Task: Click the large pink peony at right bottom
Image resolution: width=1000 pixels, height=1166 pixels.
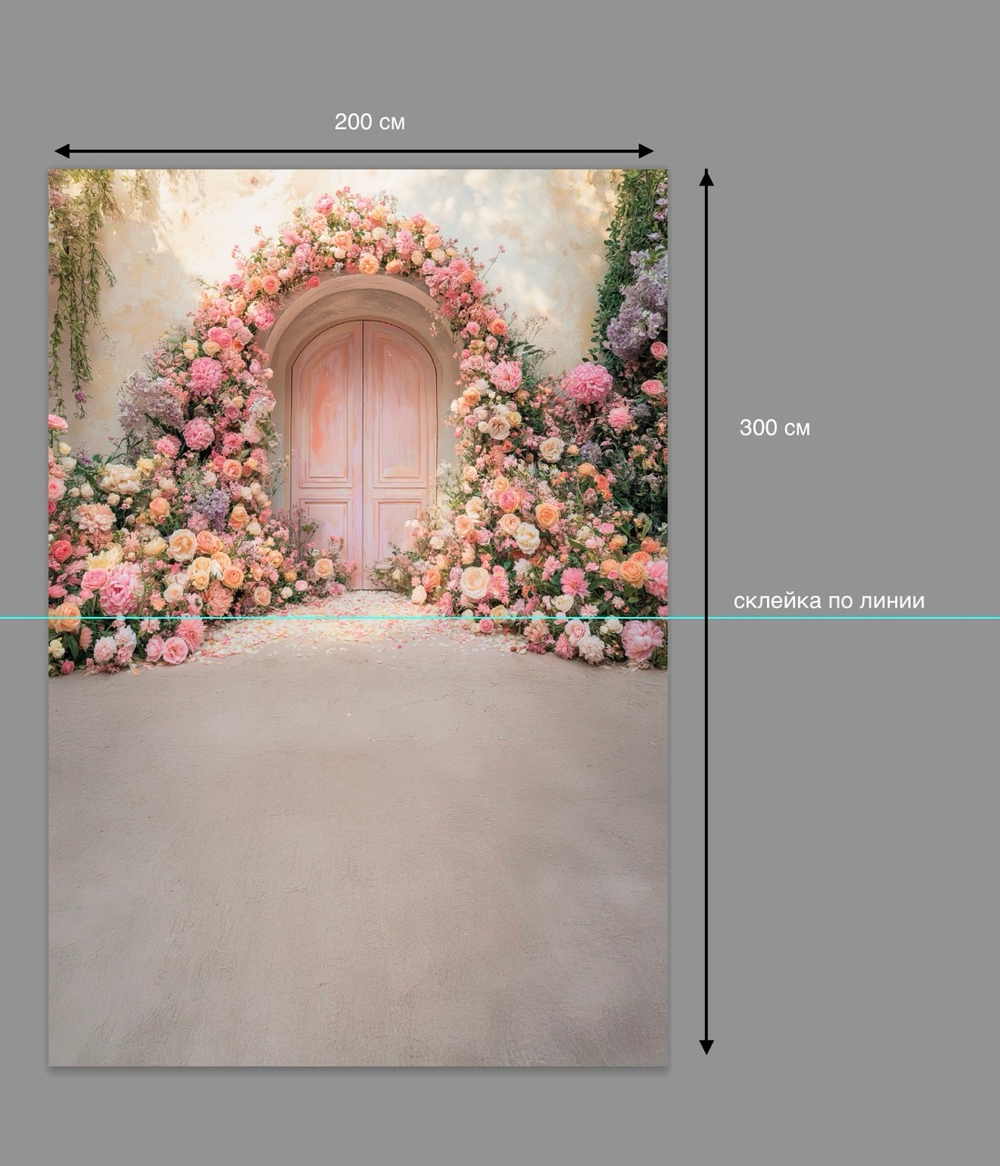Action: (642, 640)
